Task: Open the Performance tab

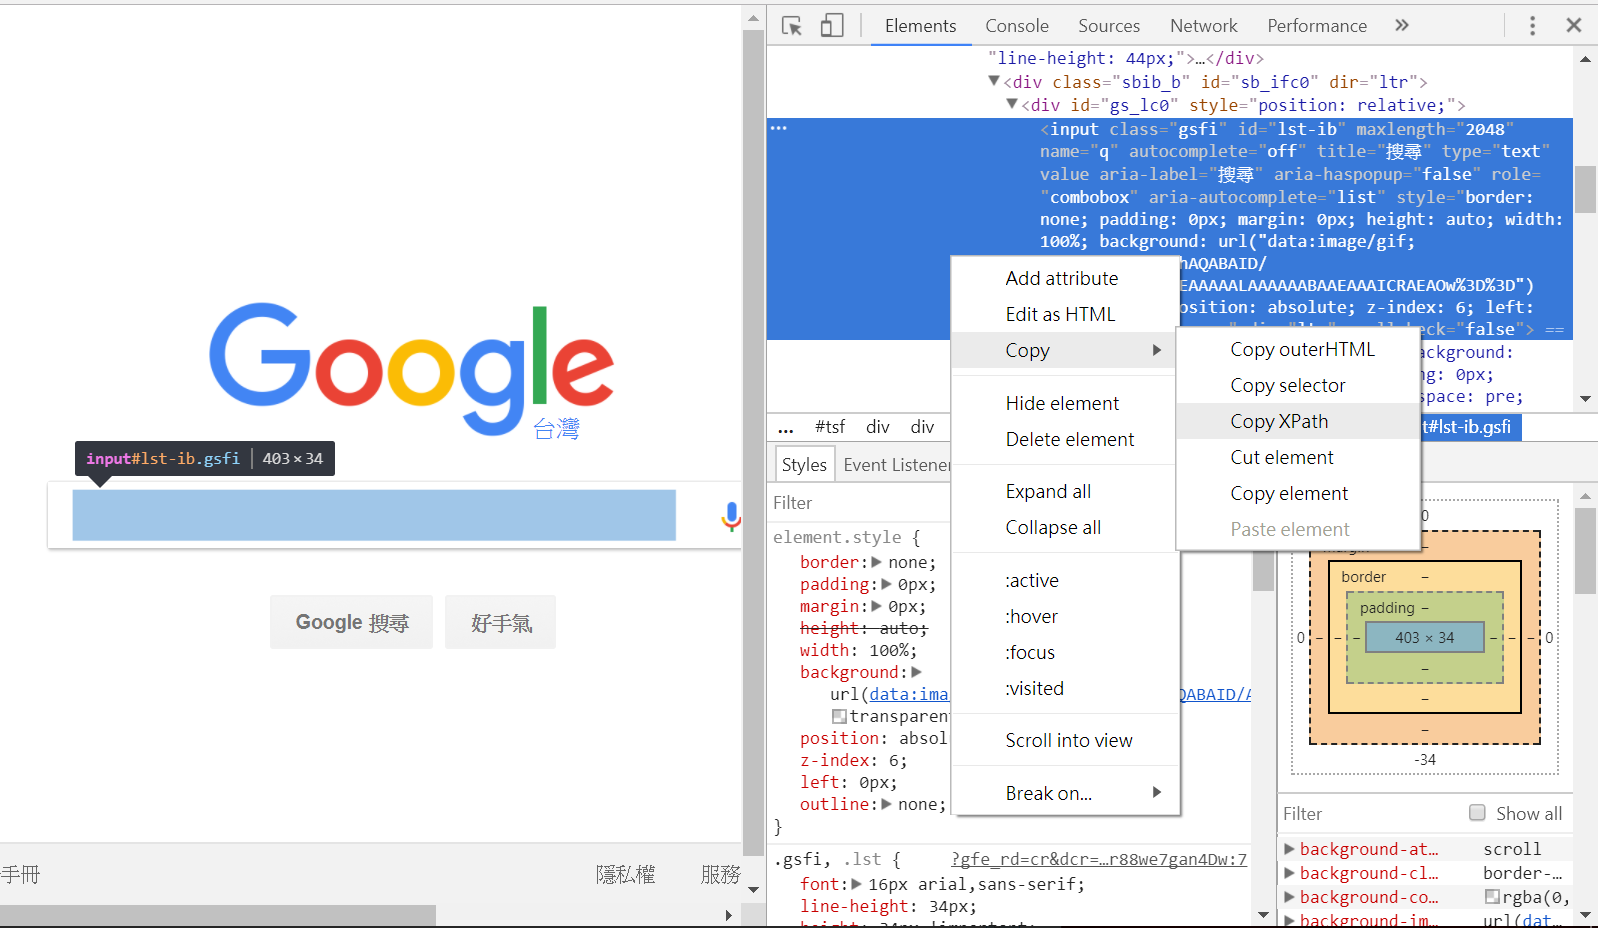Action: [x=1317, y=26]
